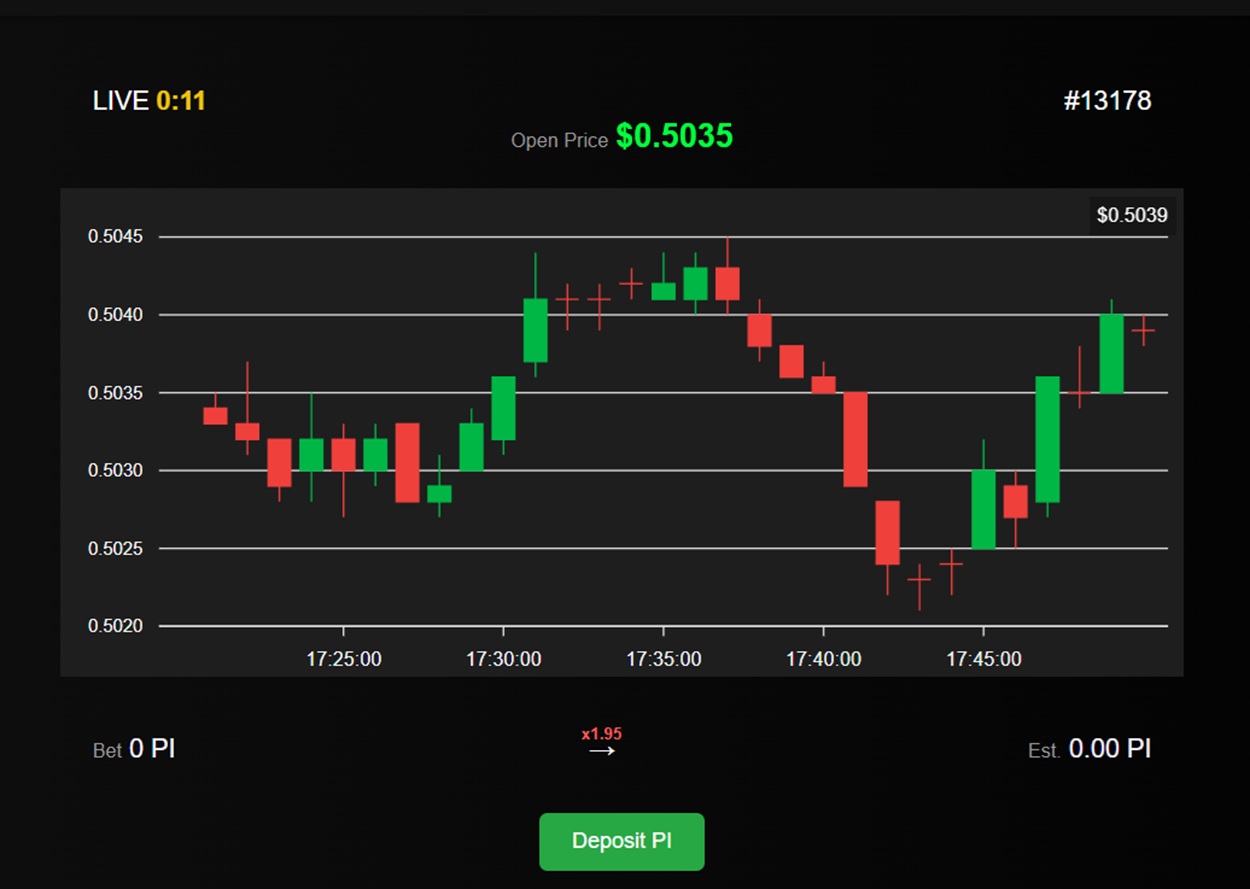Click the 0.5045 price axis label

tap(116, 237)
